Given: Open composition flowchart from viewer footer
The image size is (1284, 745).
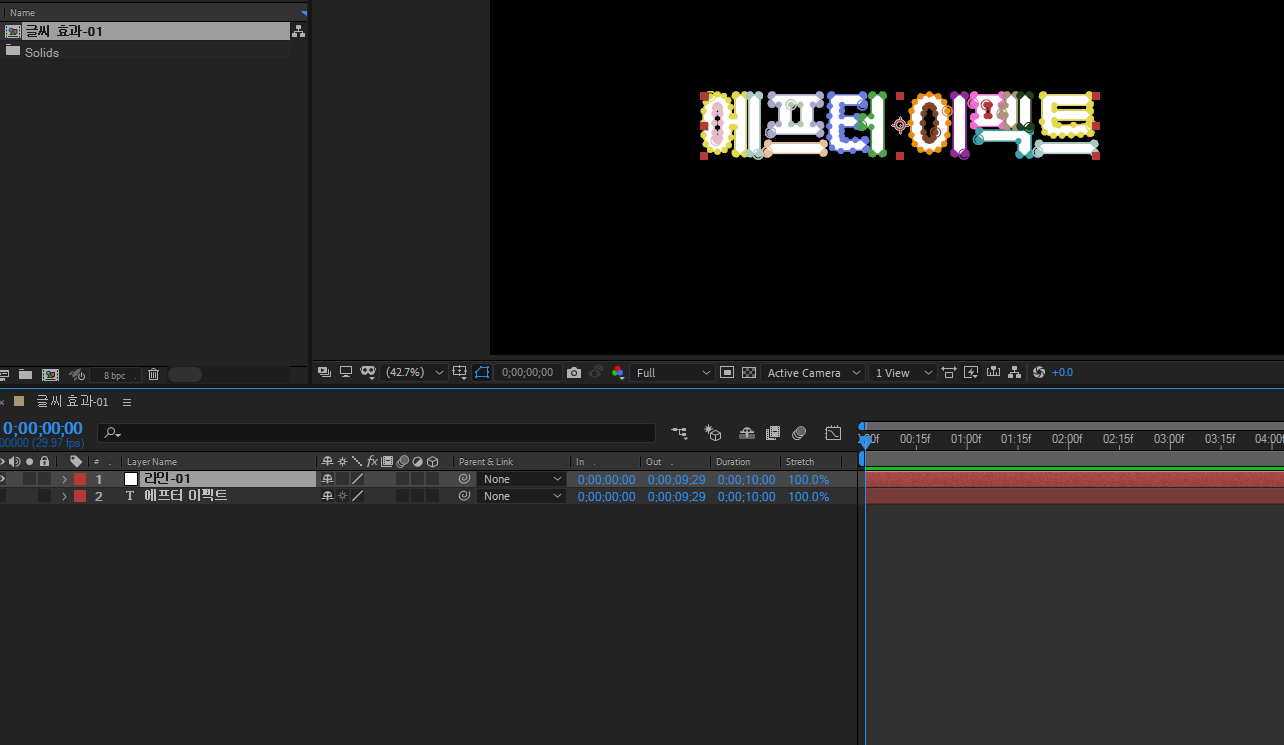Looking at the screenshot, I should click(x=1015, y=372).
